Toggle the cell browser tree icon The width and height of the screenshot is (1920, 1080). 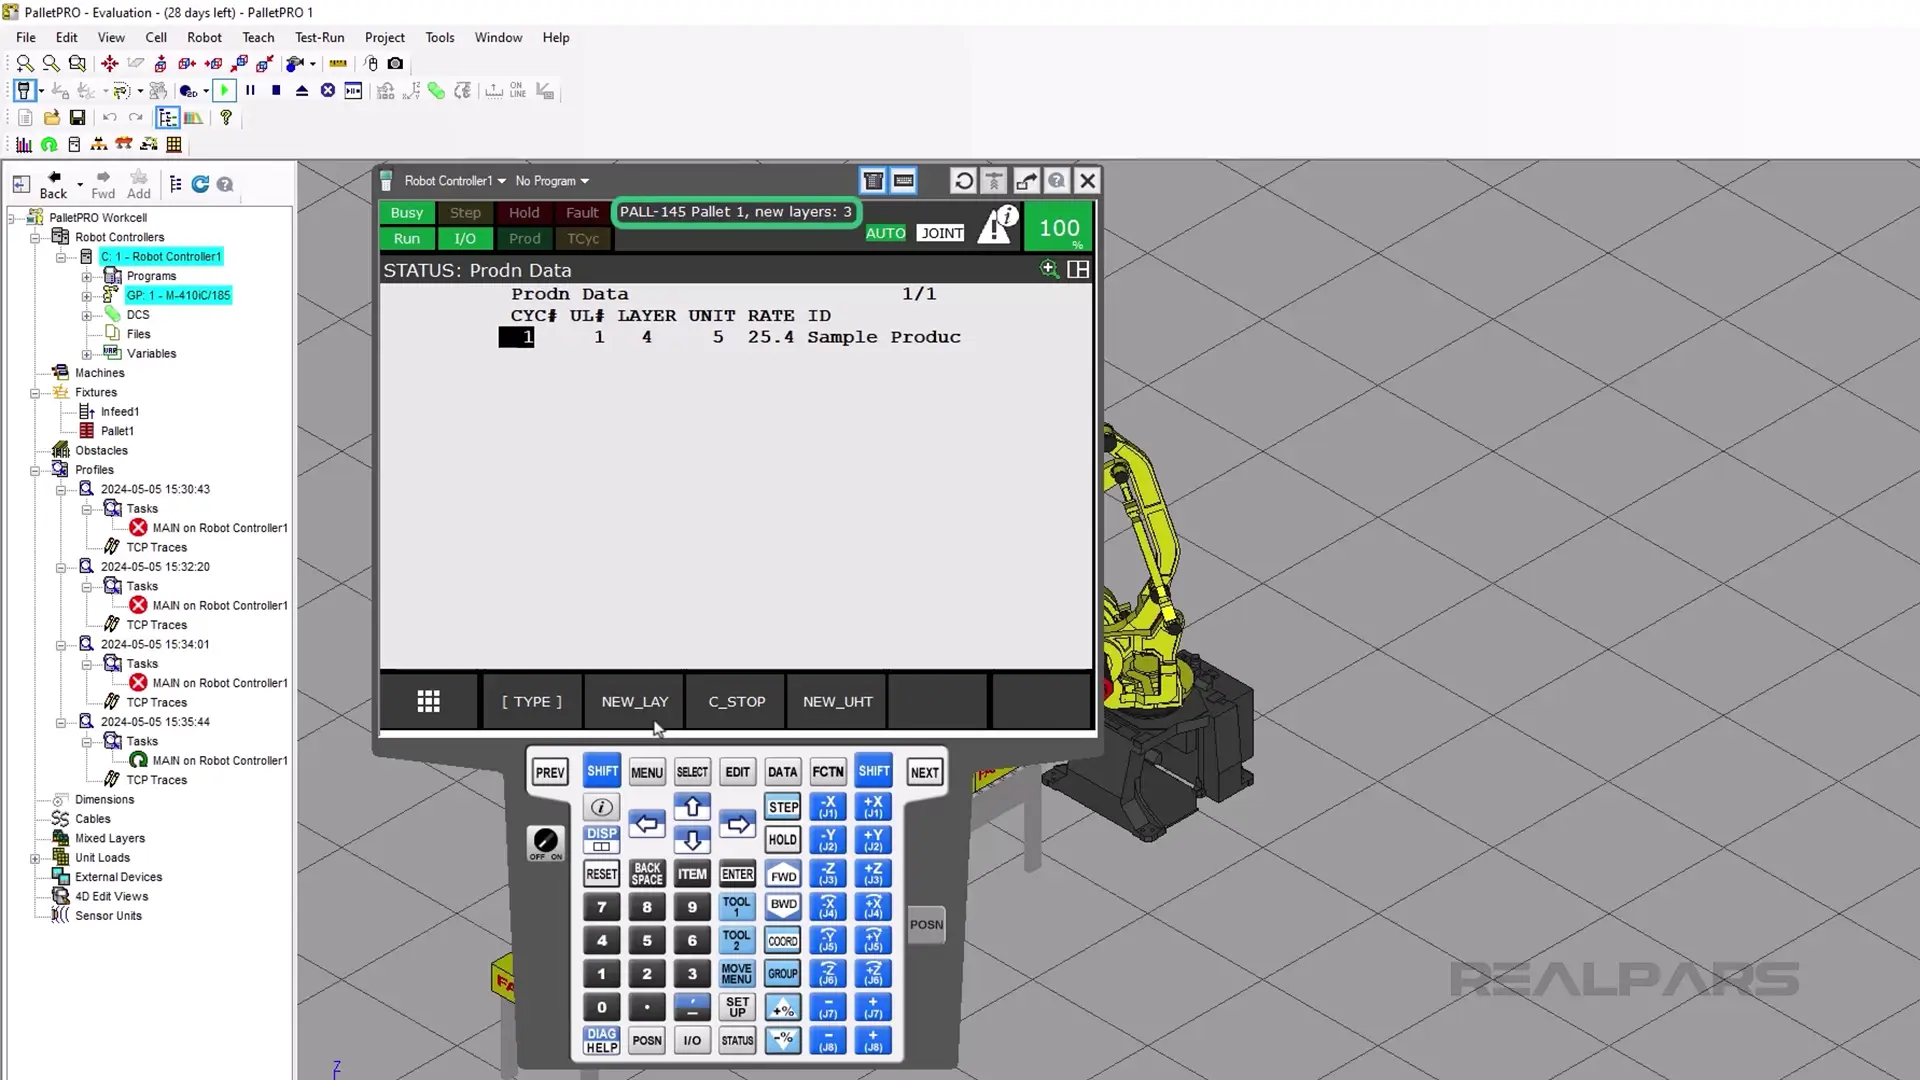[167, 117]
